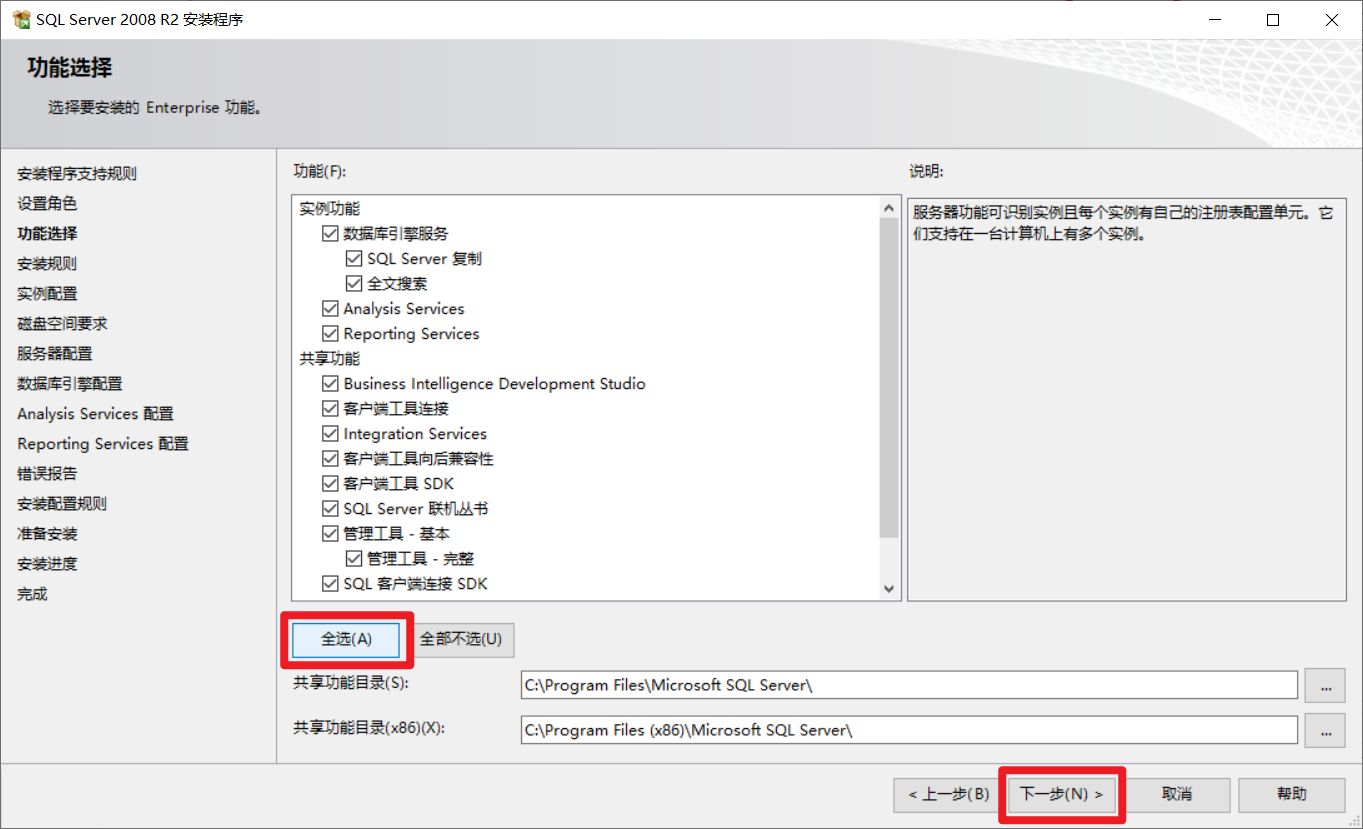Toggle 管理工具 - 完整 checkbox
The width and height of the screenshot is (1363, 829).
(354, 559)
